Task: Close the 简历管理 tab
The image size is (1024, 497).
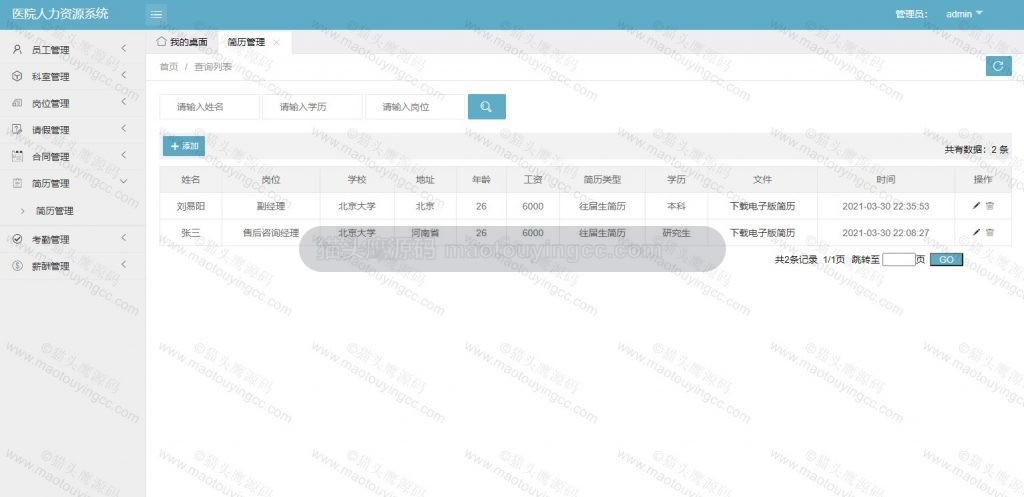Action: pos(276,42)
